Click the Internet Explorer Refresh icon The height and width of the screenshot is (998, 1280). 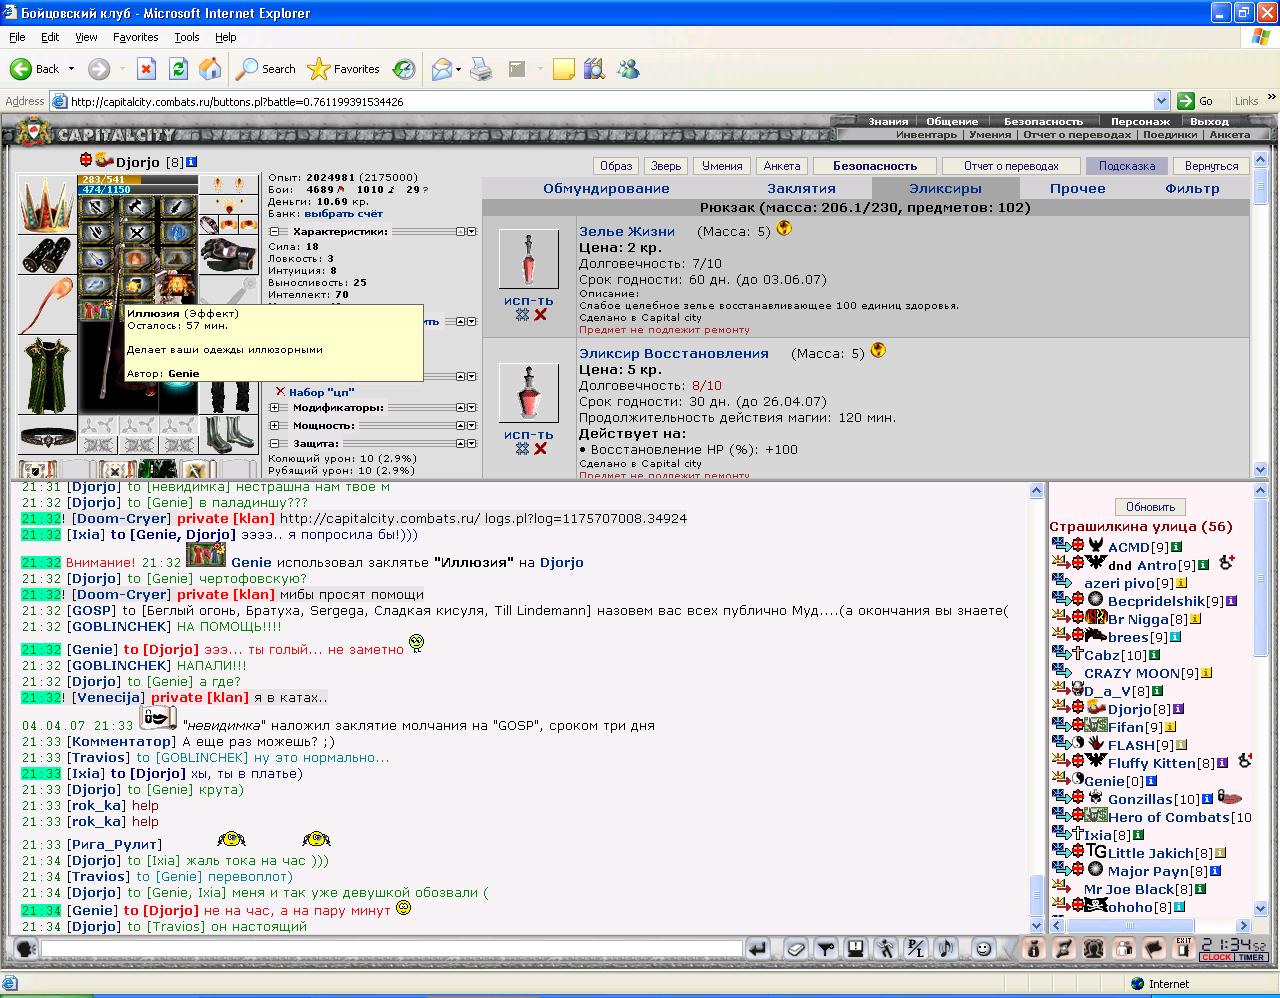point(178,69)
